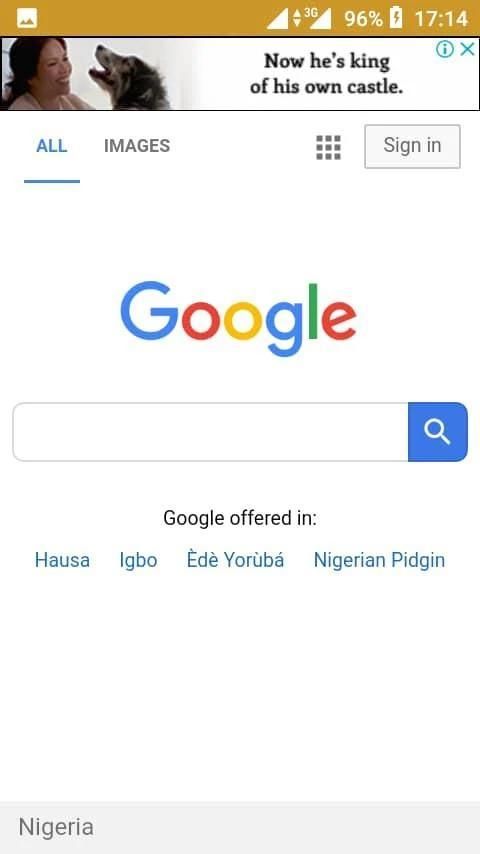
Task: Select the ALL tab
Action: point(52,146)
